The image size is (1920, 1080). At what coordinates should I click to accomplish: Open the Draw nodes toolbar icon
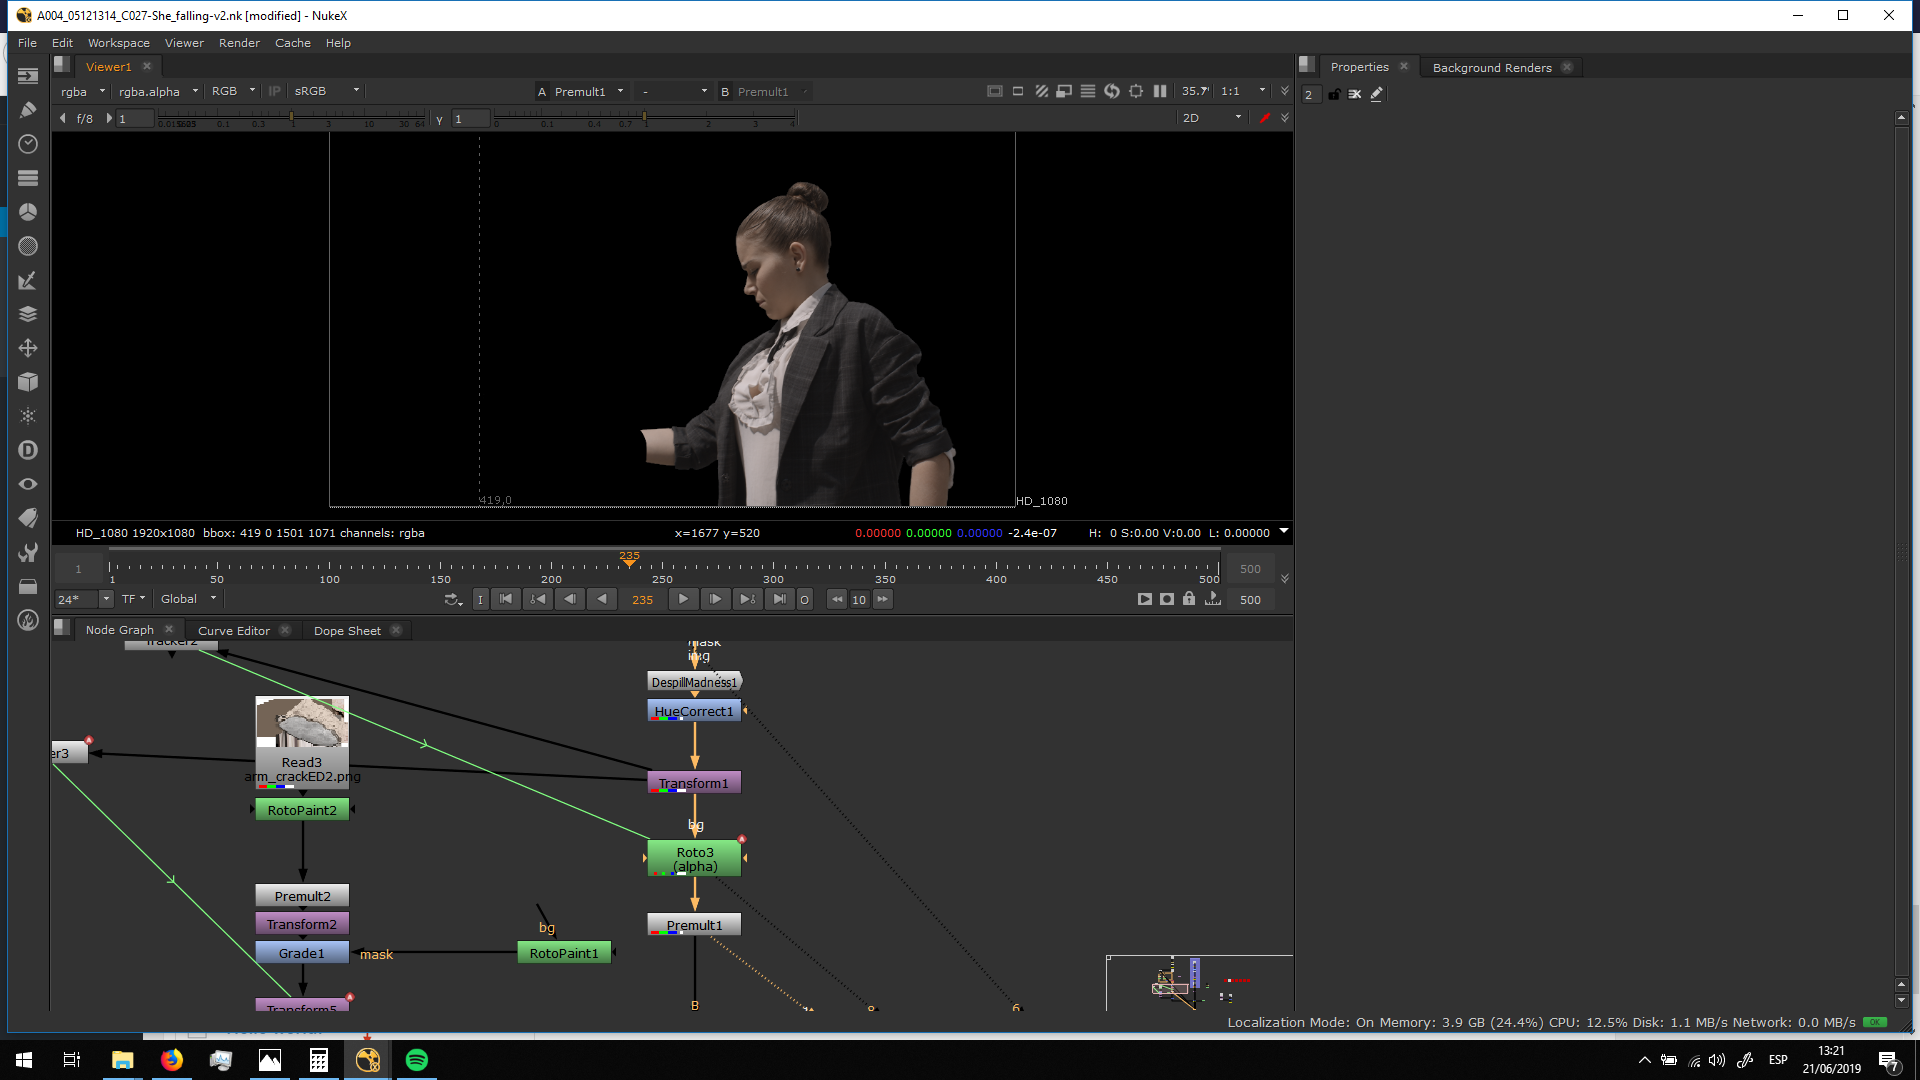coord(28,110)
